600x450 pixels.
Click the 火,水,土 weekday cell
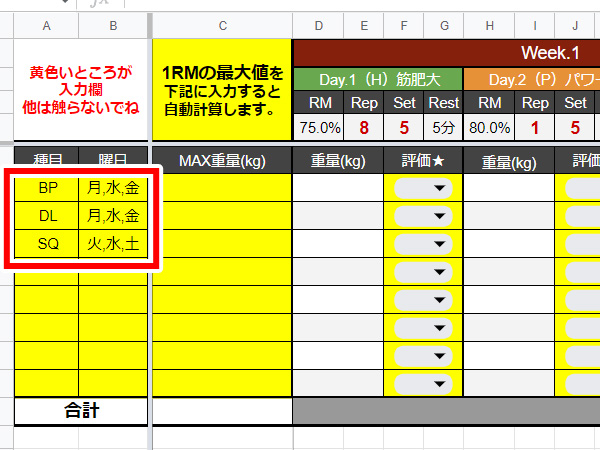112,244
